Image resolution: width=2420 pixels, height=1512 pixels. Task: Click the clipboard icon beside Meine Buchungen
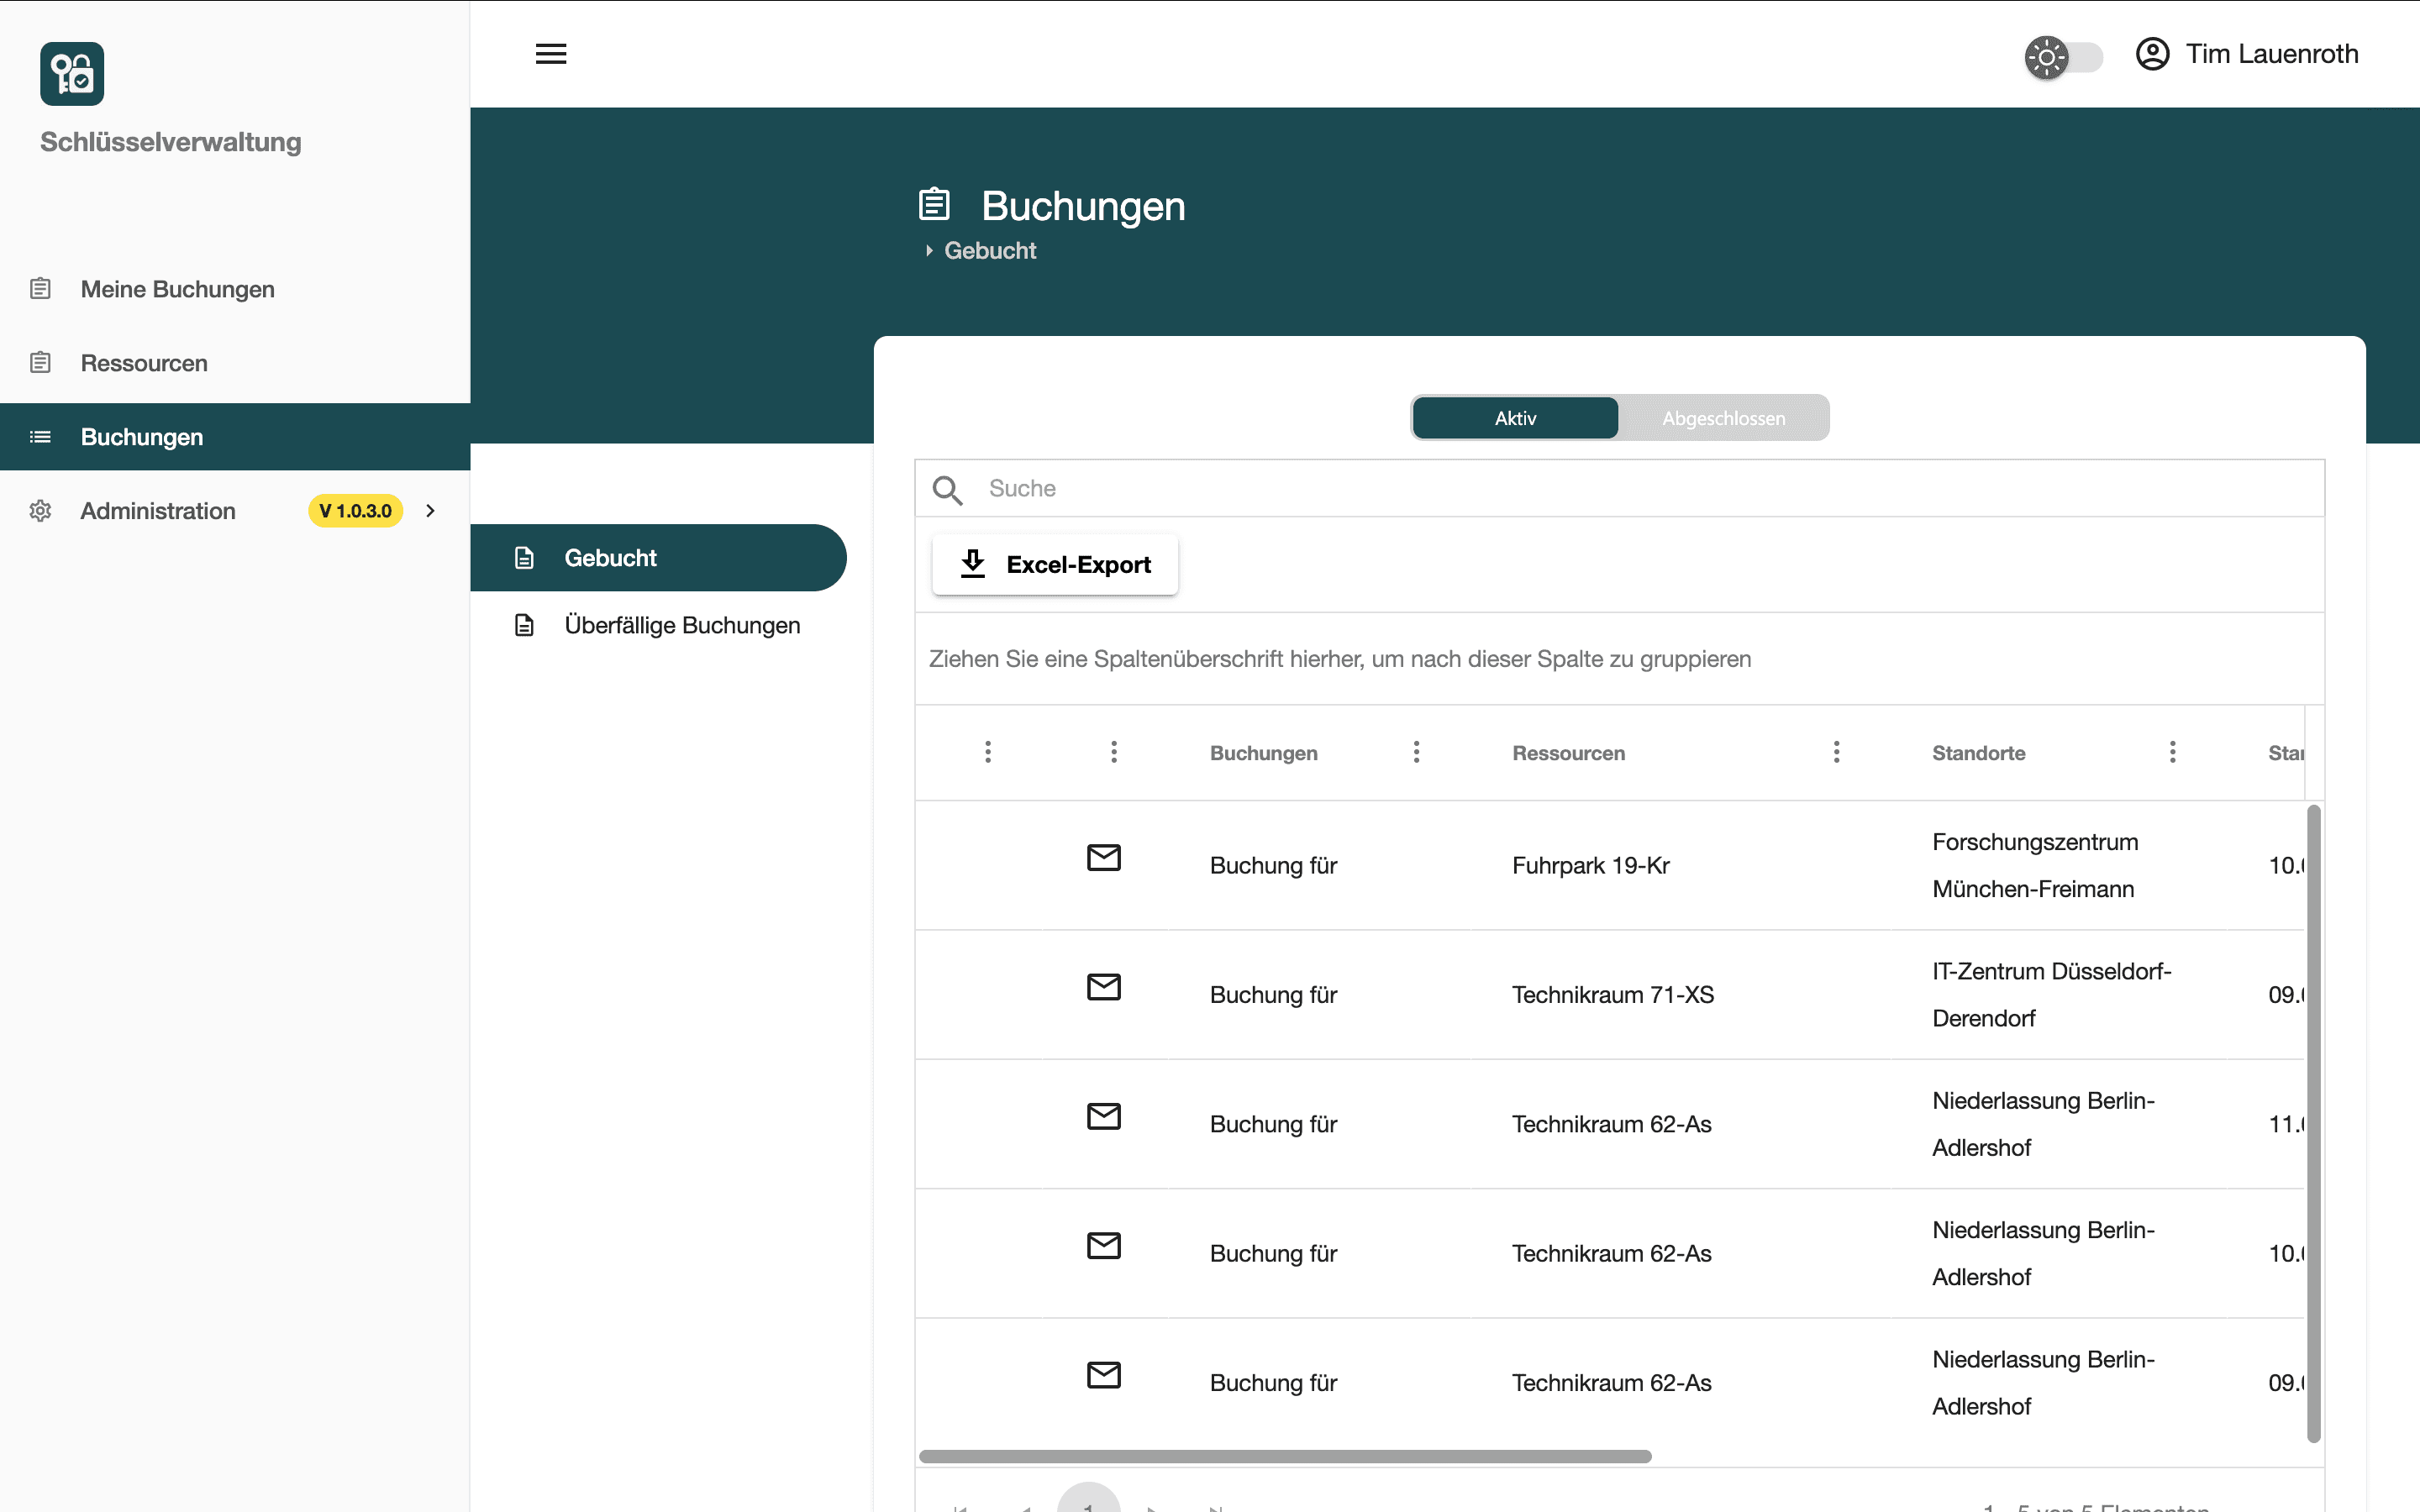pos(40,289)
